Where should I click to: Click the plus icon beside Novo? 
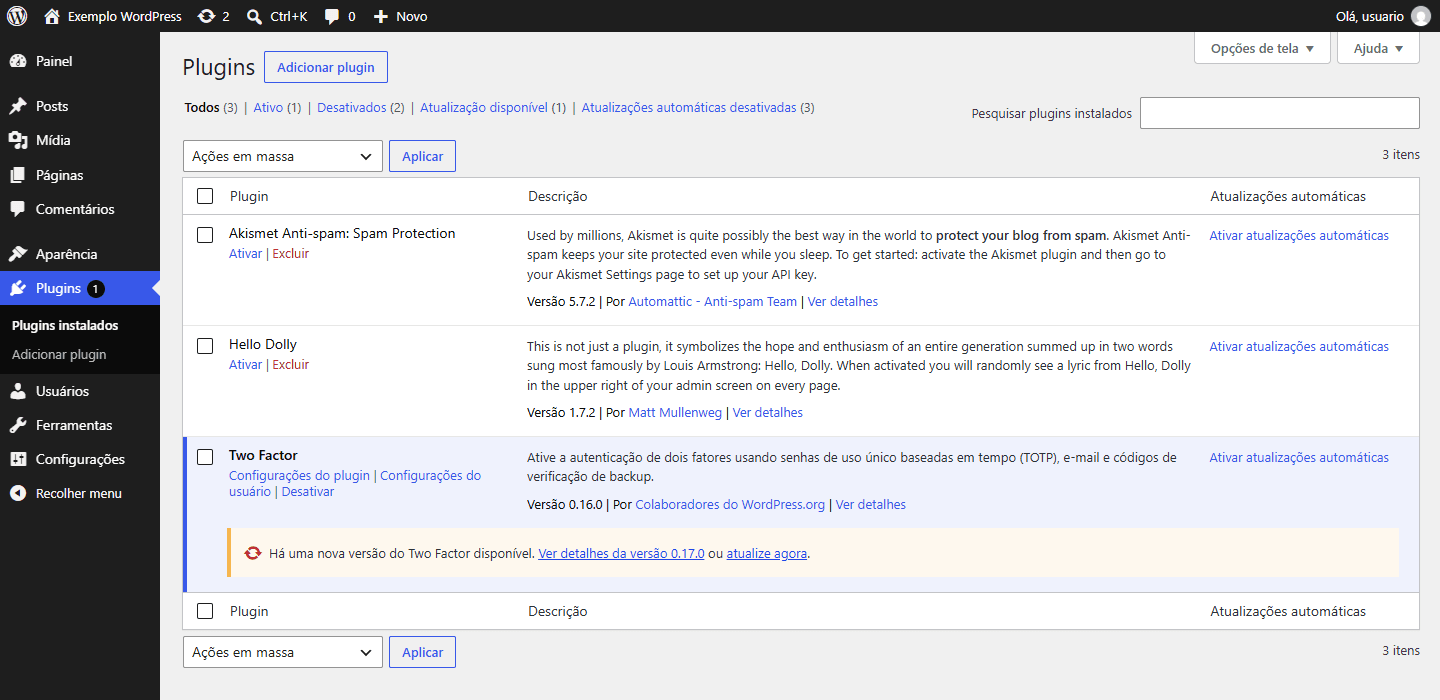381,16
